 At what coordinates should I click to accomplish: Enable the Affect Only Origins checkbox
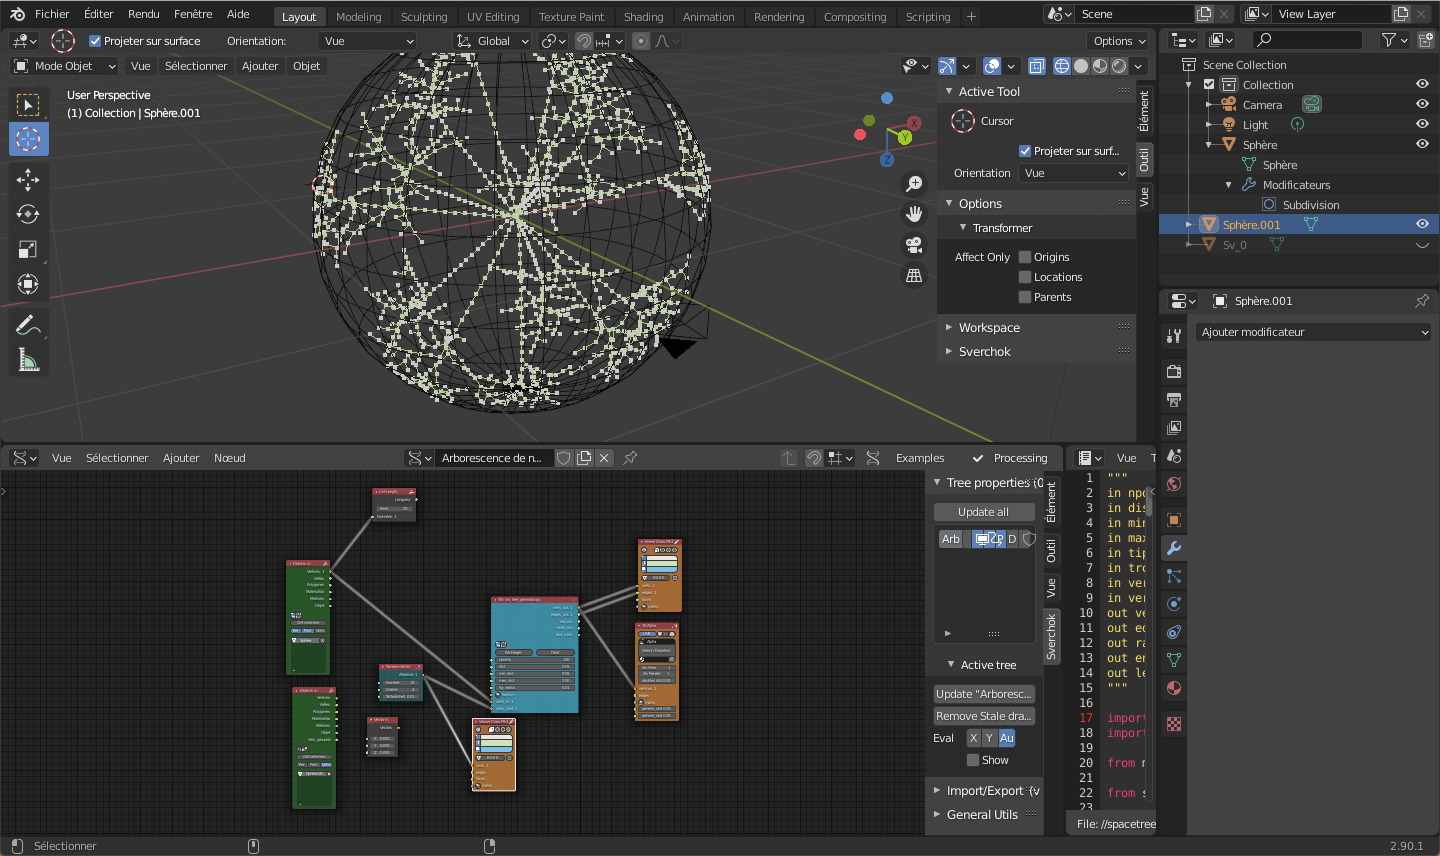(1025, 257)
